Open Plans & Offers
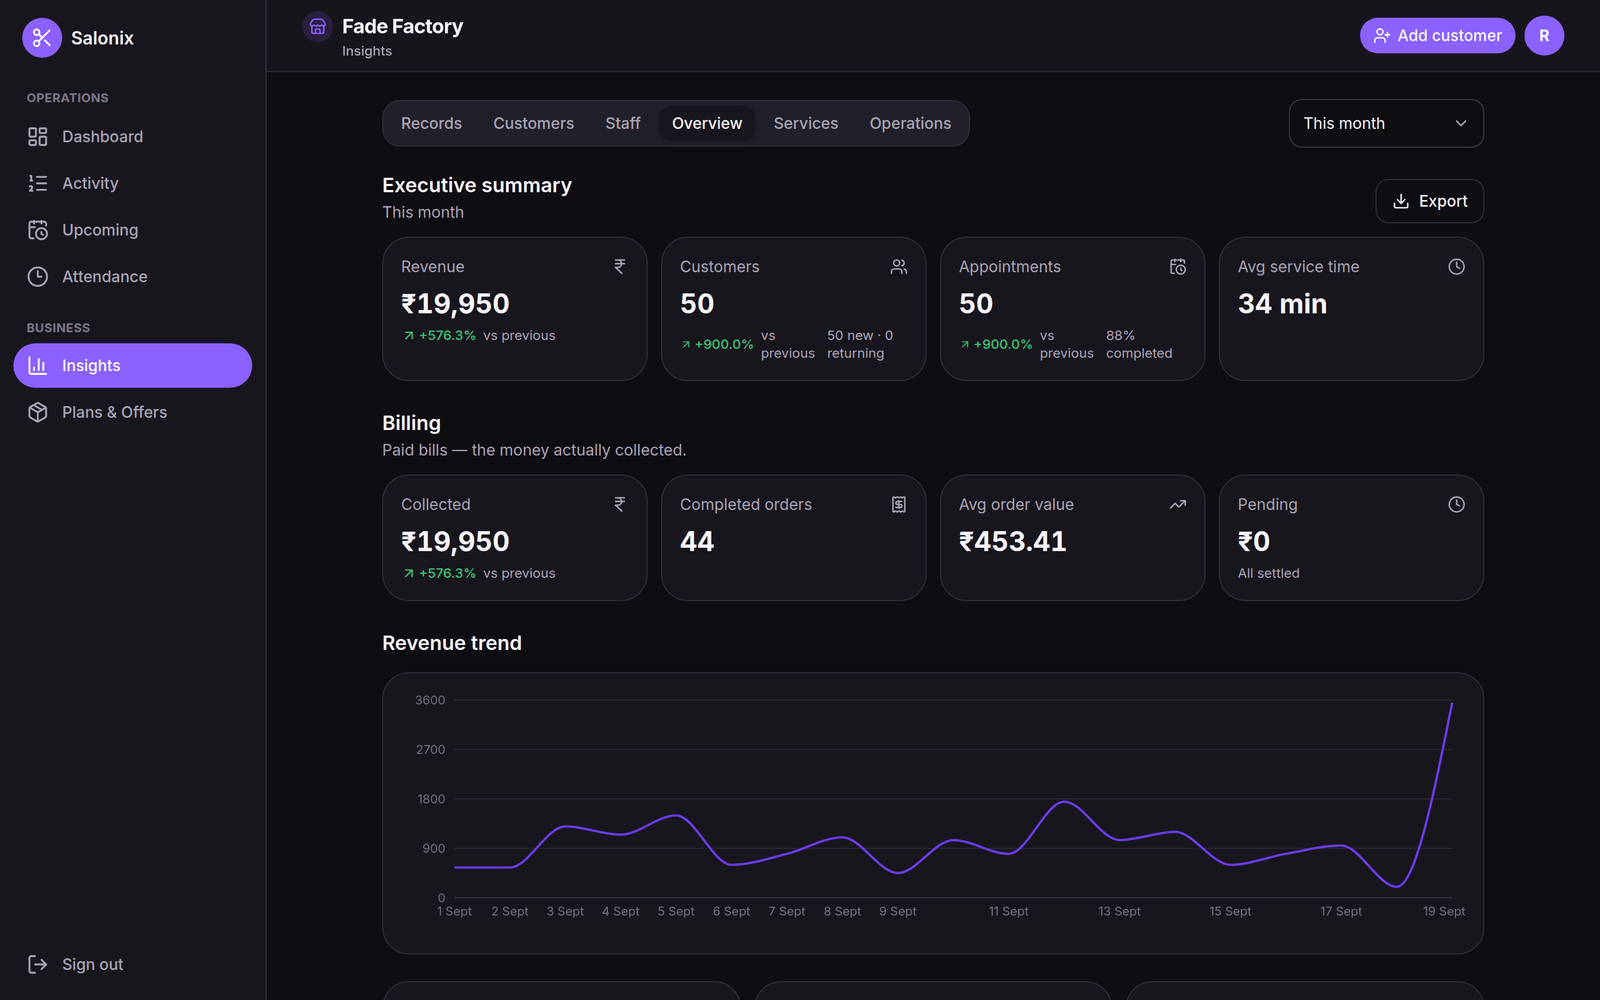Viewport: 1600px width, 1000px height. pyautogui.click(x=133, y=412)
